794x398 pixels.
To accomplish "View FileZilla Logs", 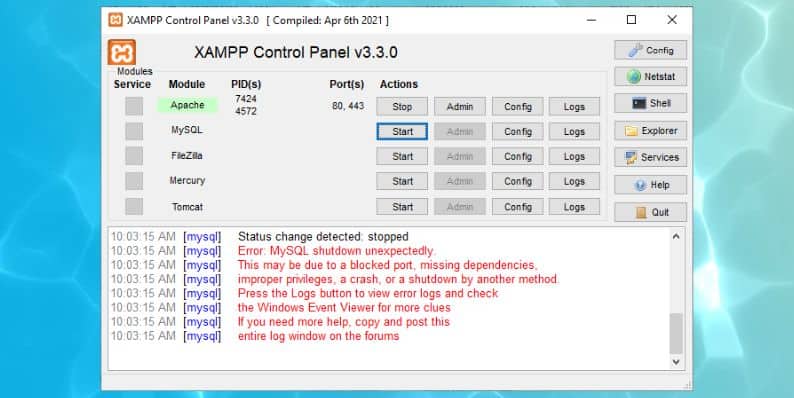I will (x=574, y=156).
